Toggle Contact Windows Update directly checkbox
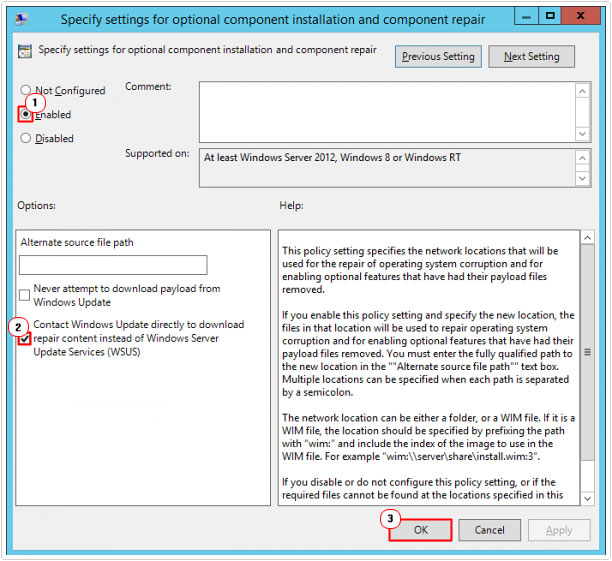612x561 pixels. click(x=25, y=338)
